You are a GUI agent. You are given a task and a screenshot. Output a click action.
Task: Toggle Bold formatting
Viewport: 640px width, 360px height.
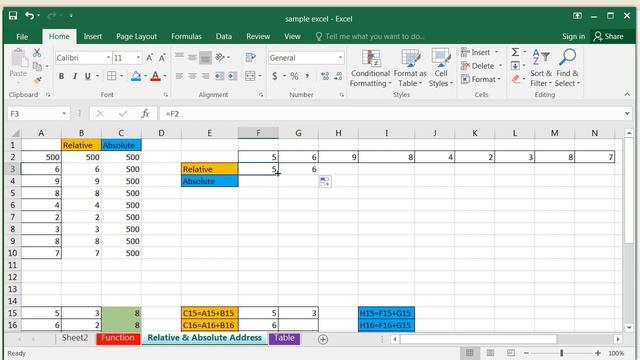point(61,76)
